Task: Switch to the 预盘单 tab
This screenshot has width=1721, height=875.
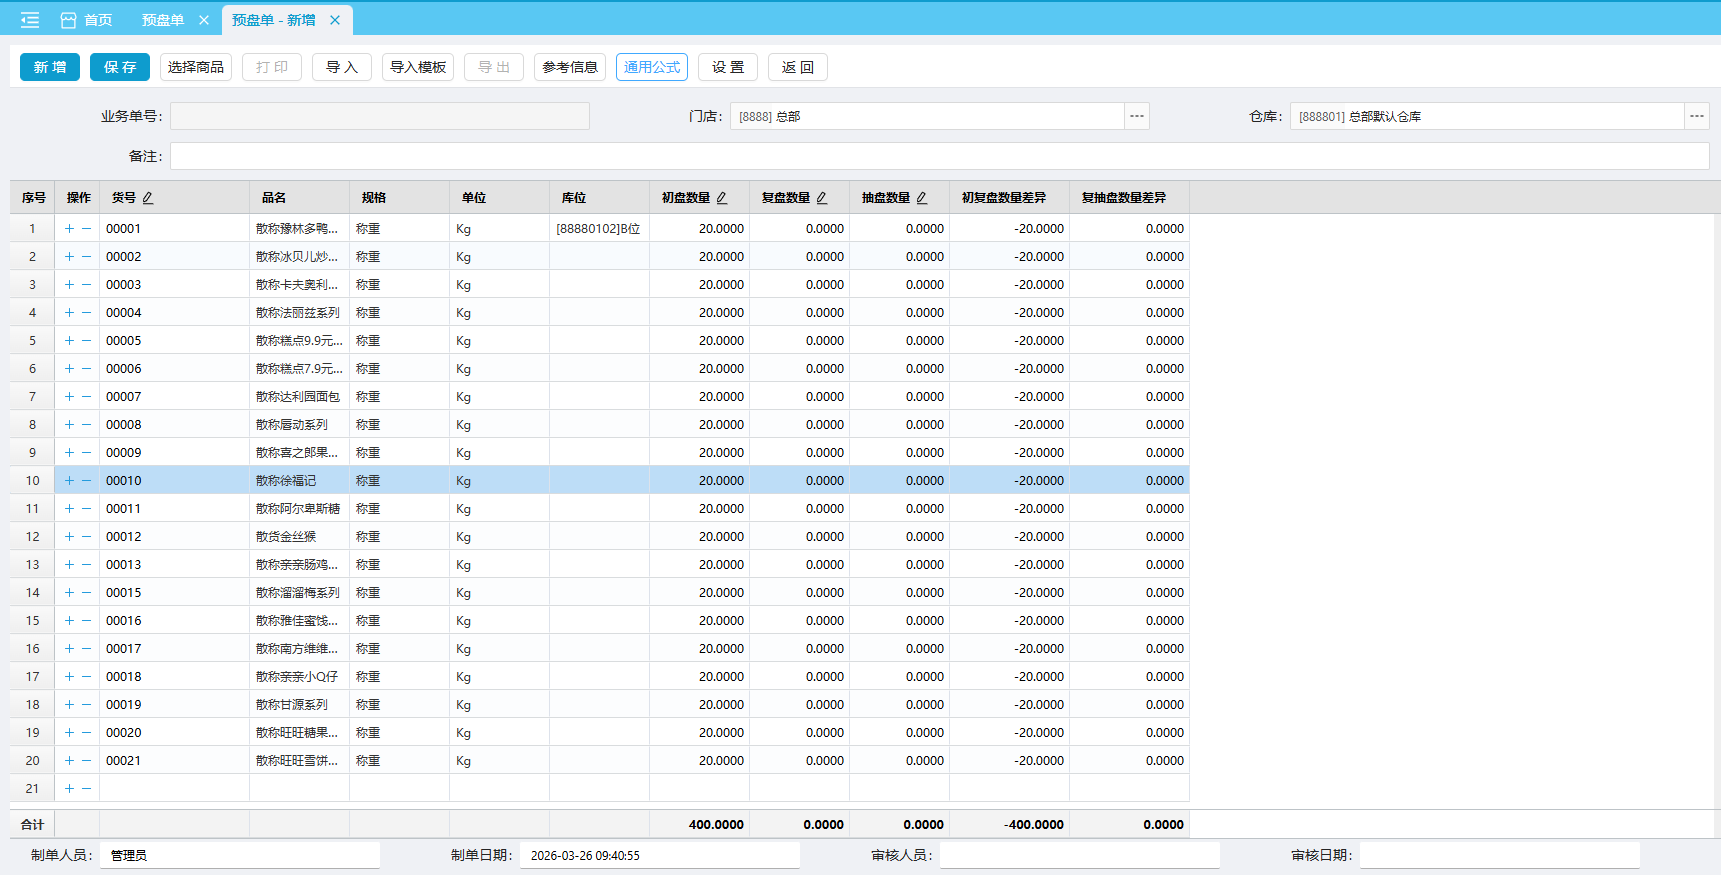Action: tap(163, 20)
